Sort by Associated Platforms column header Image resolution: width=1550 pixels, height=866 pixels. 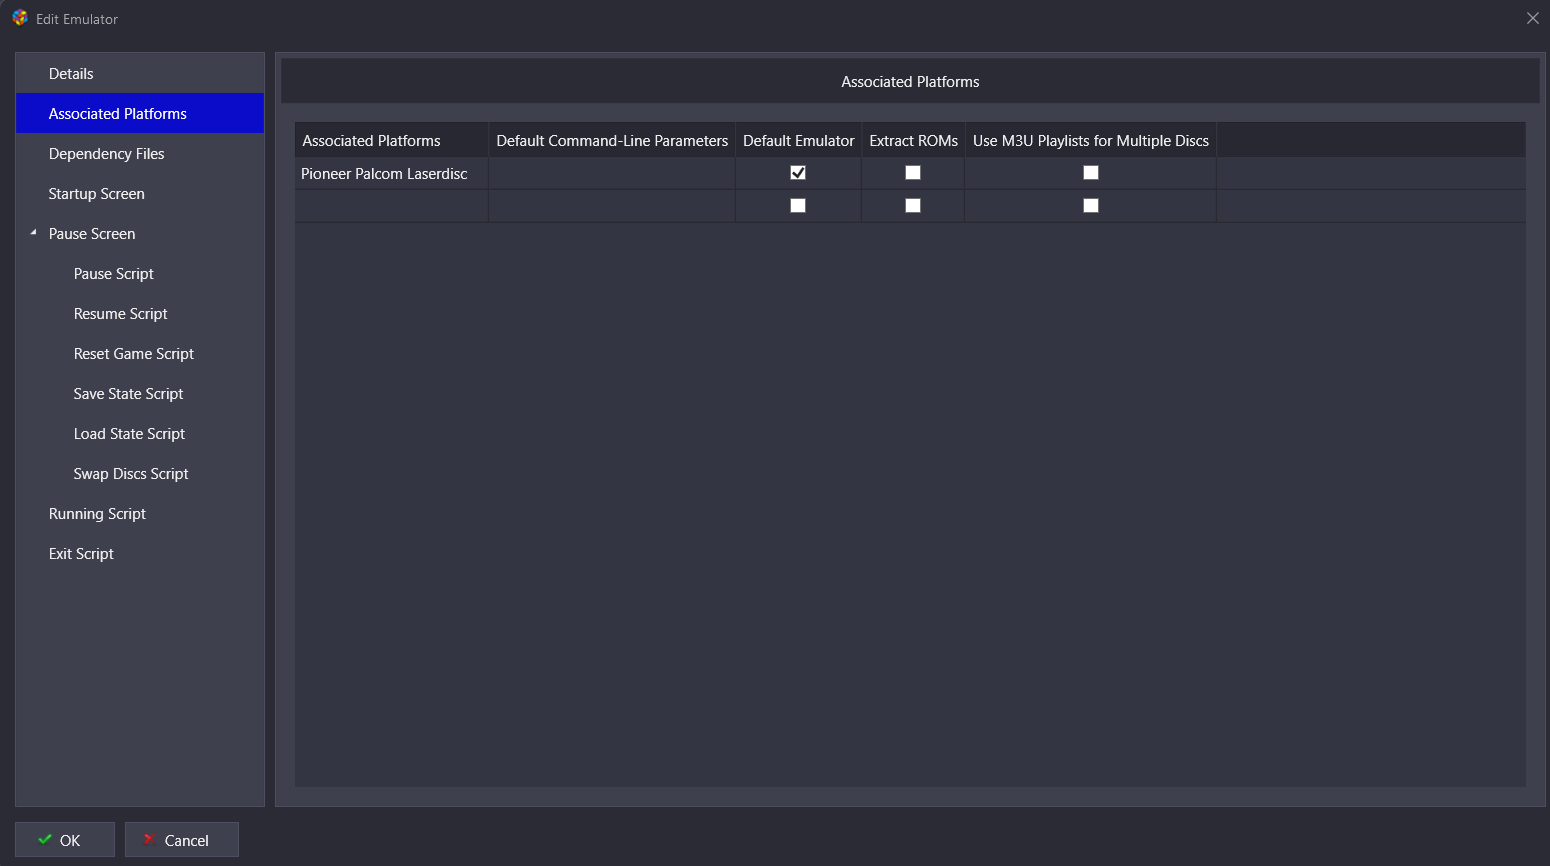pyautogui.click(x=371, y=141)
